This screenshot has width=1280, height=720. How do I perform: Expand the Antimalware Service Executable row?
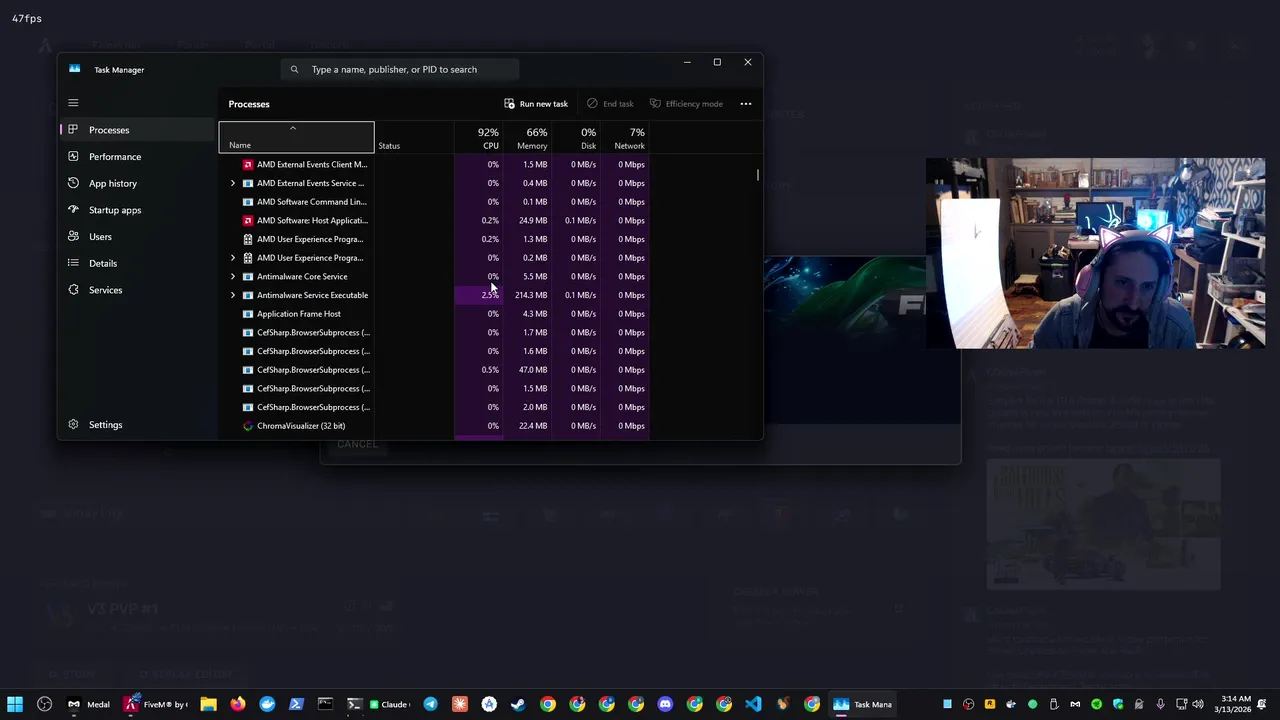pos(233,295)
